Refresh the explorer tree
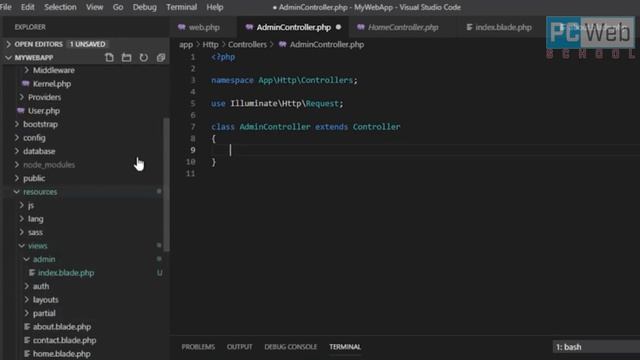The height and width of the screenshot is (360, 640). point(144,58)
